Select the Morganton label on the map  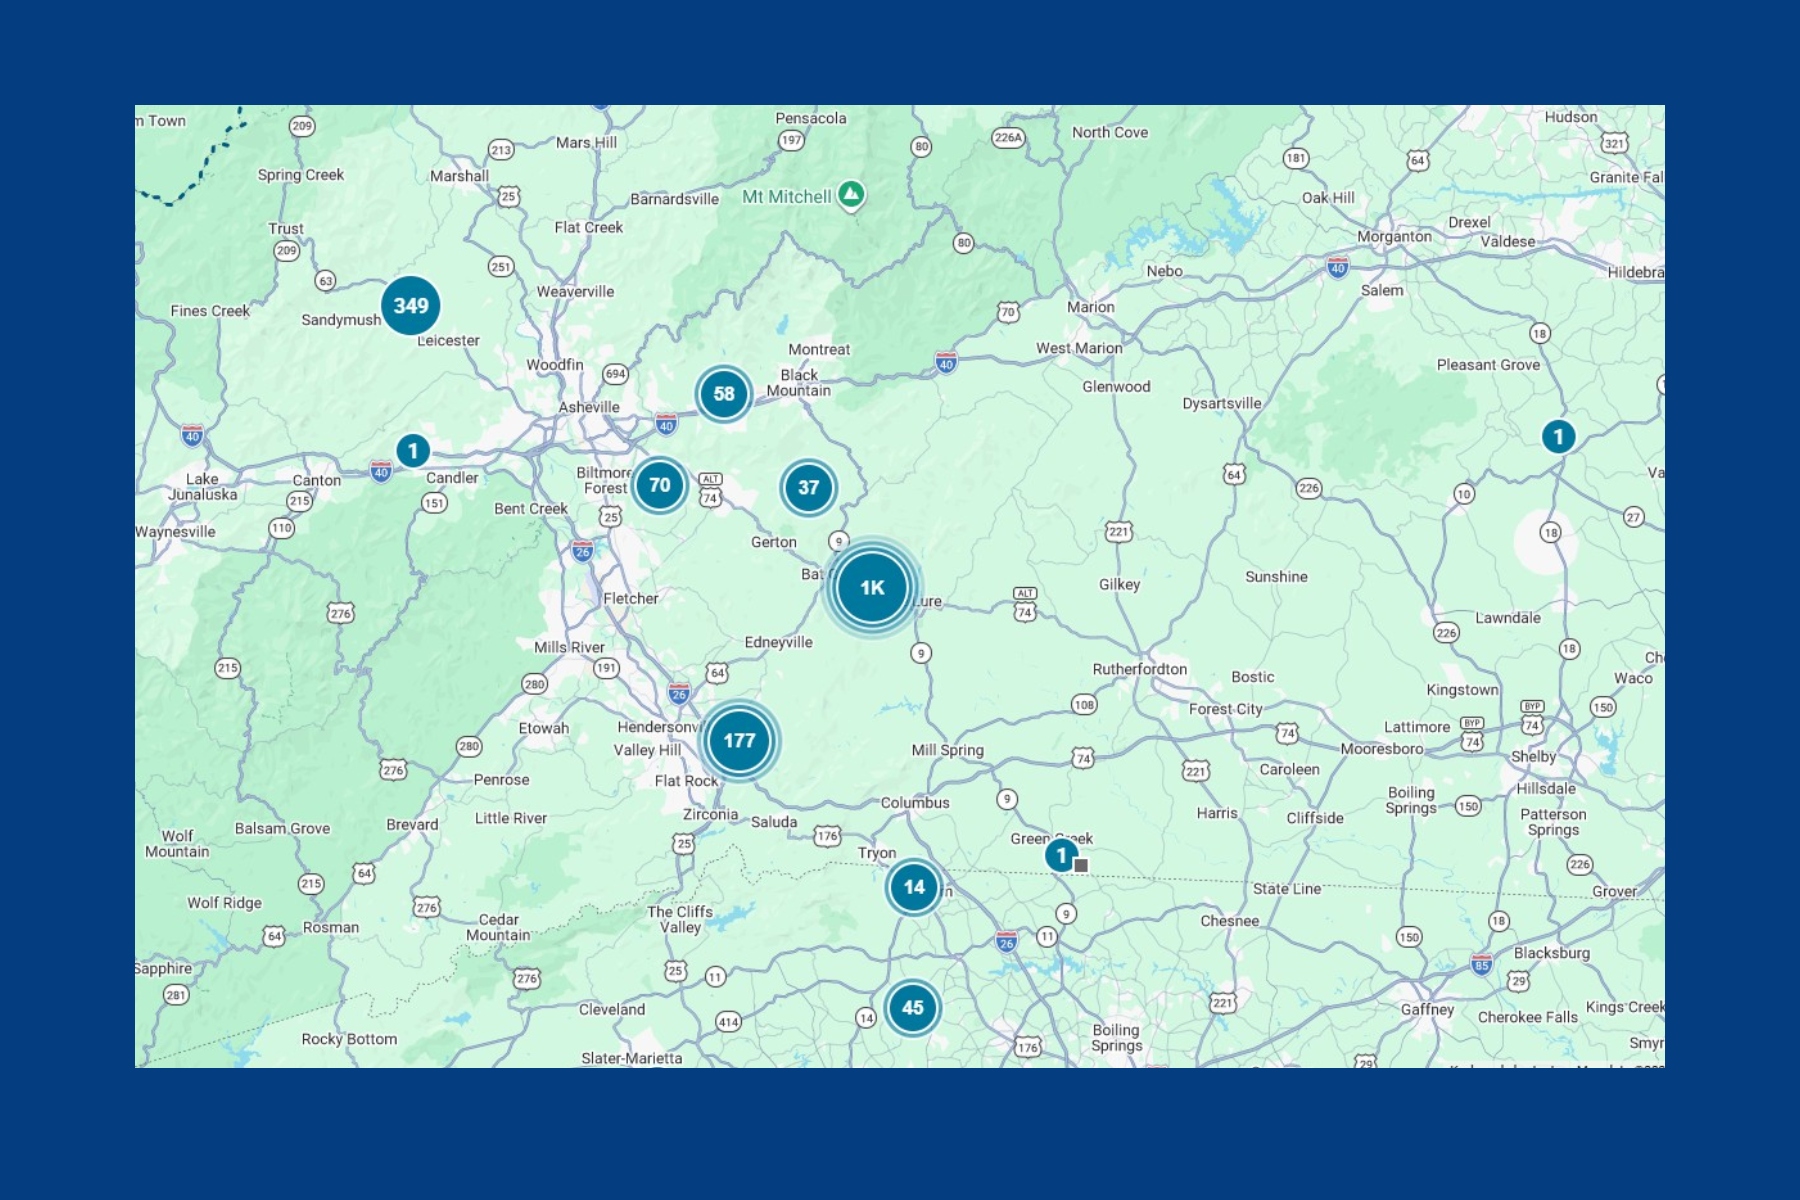1394,237
